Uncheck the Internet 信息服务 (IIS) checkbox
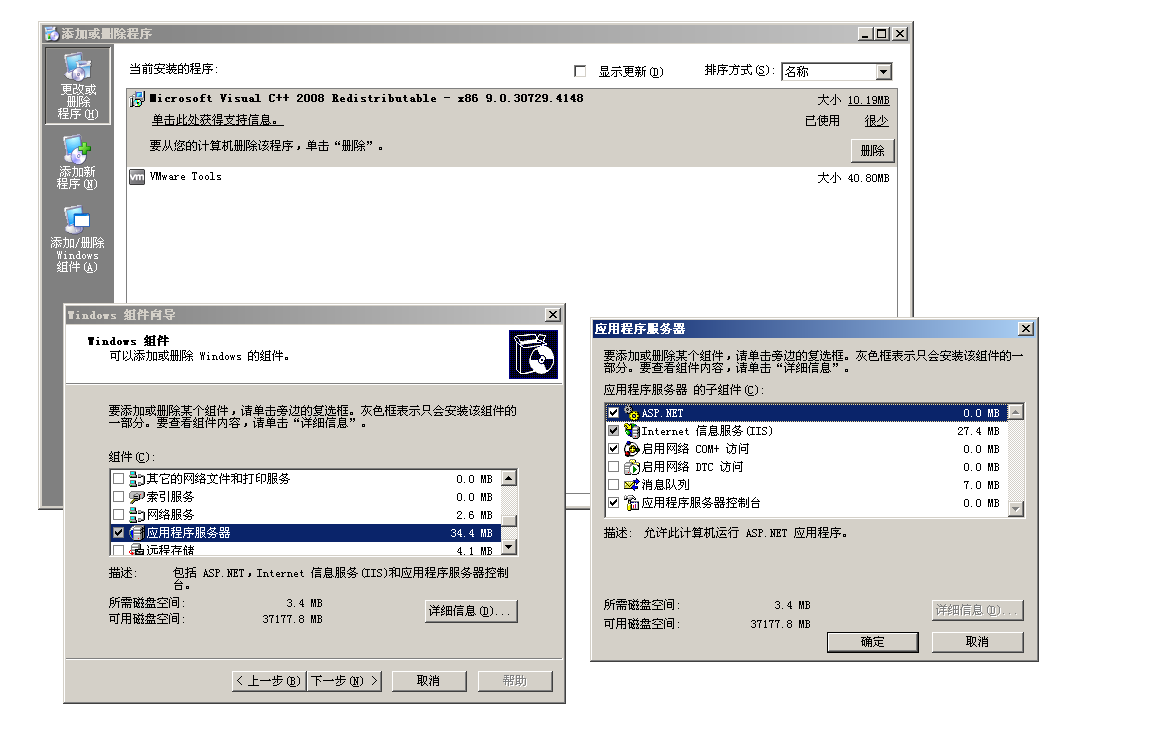1149x756 pixels. (614, 431)
